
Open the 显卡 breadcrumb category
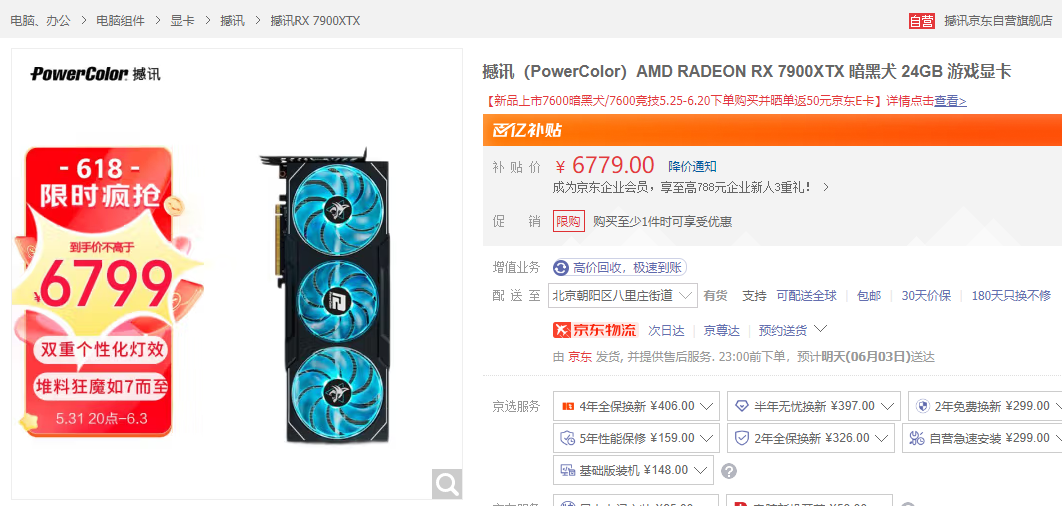point(182,21)
